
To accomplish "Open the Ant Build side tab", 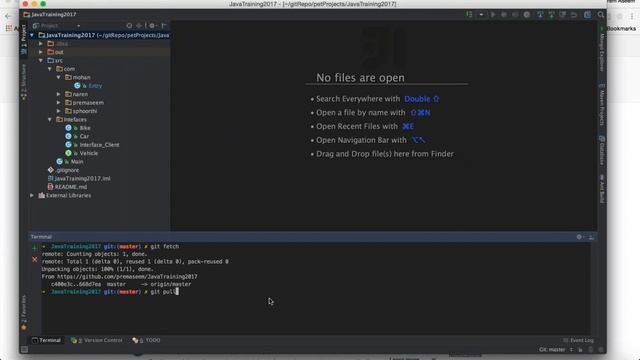I will (602, 189).
